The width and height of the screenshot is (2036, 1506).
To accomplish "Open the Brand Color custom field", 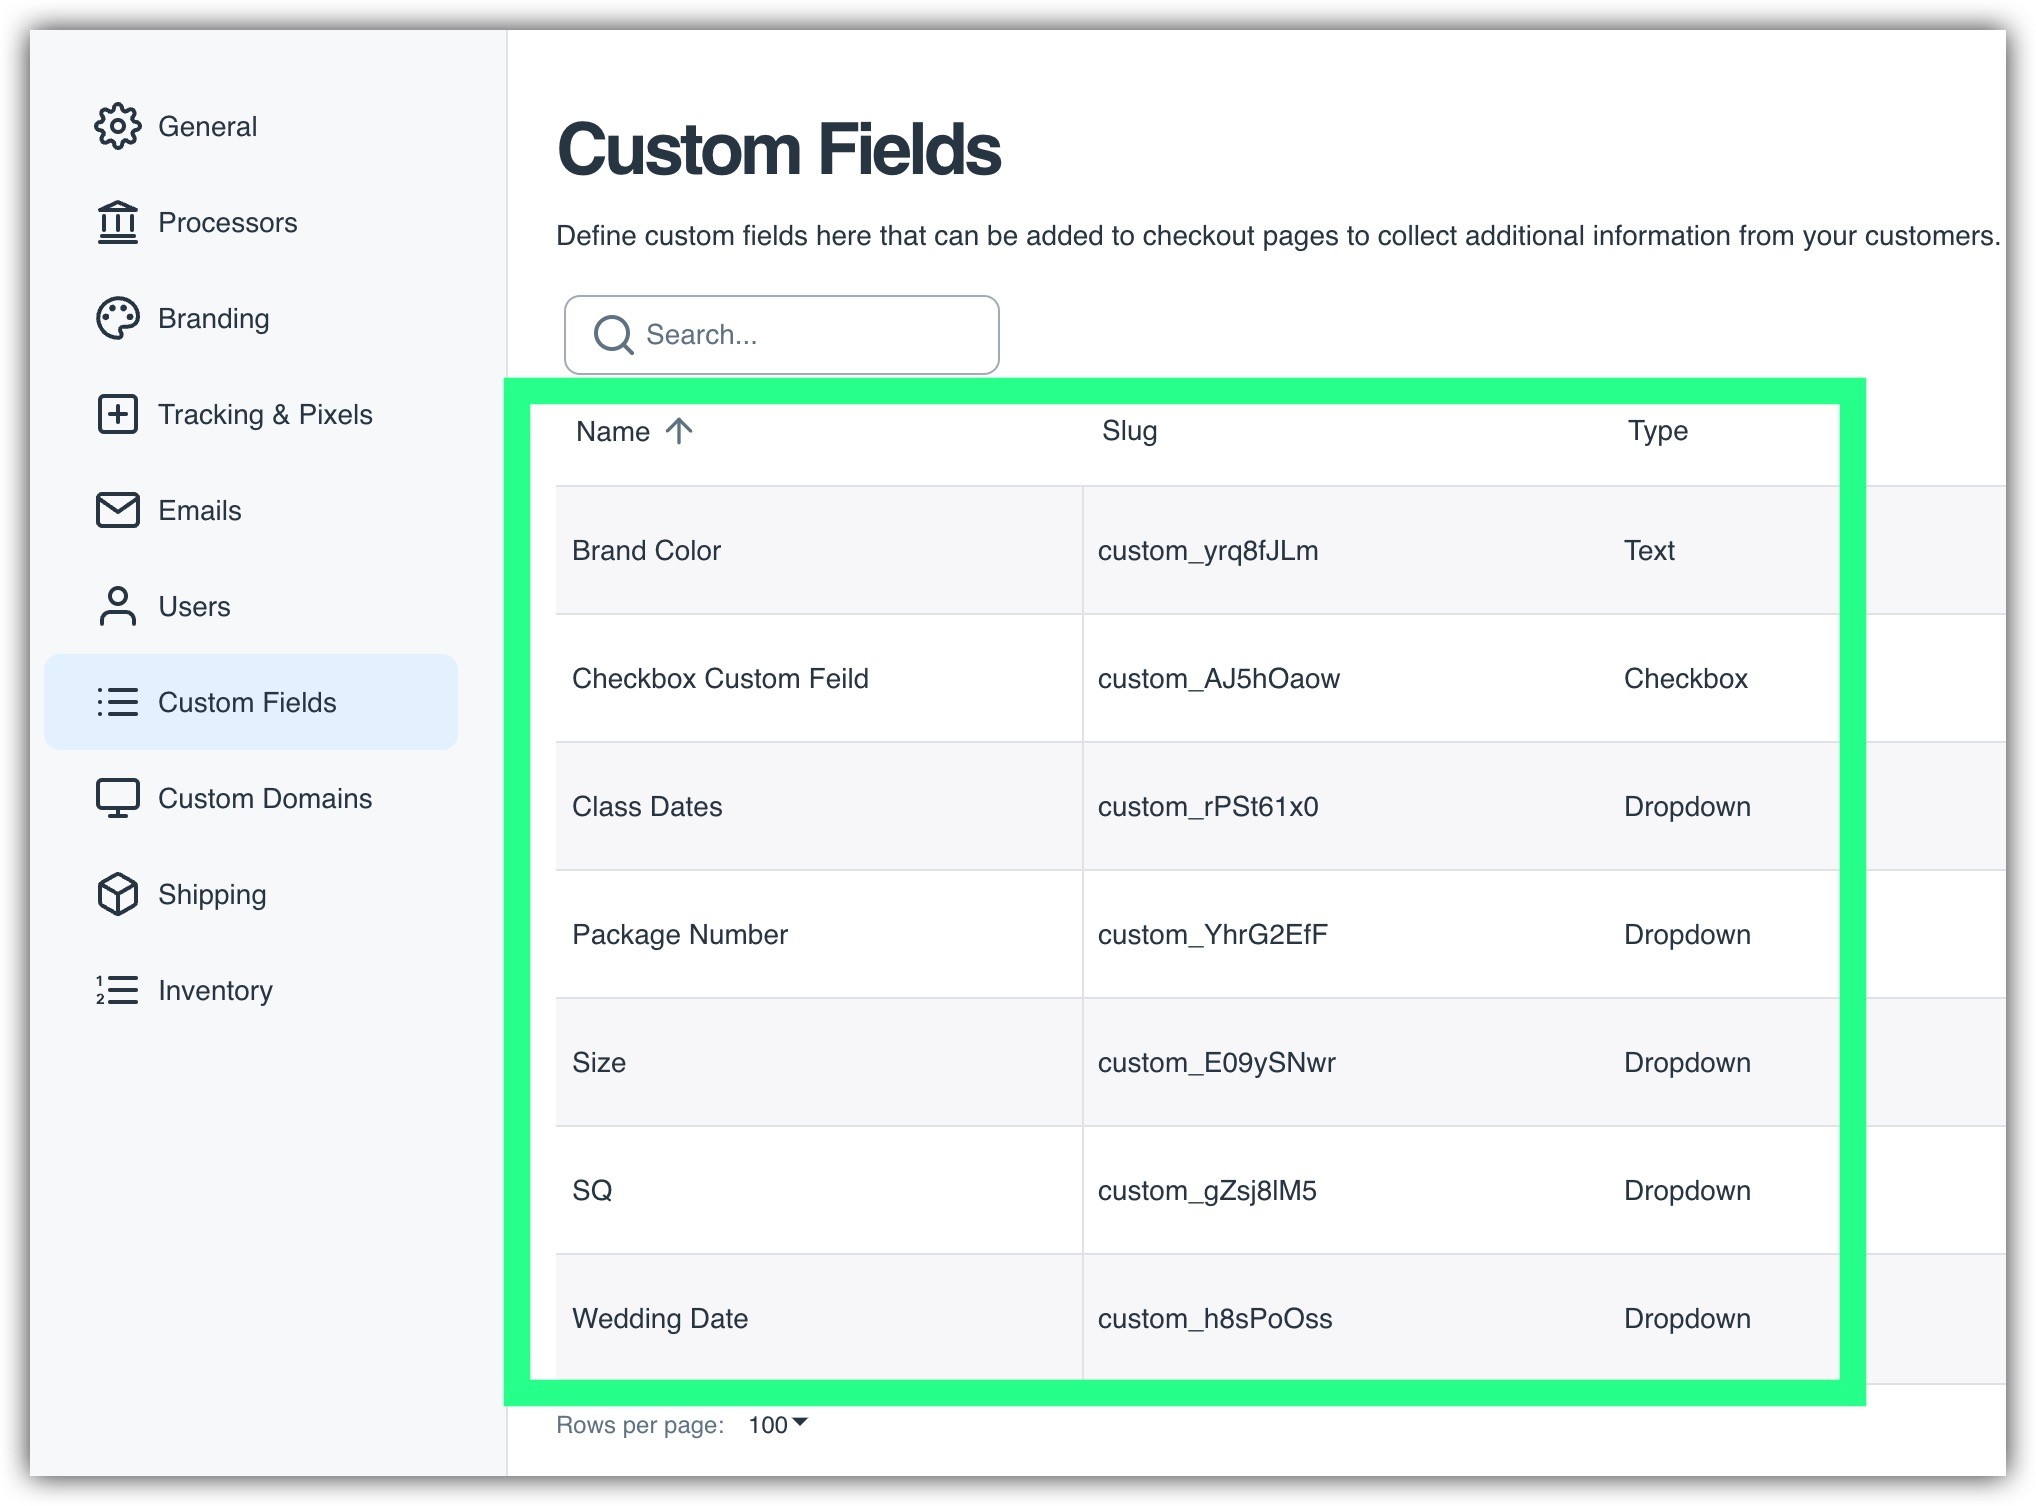I will click(x=646, y=550).
